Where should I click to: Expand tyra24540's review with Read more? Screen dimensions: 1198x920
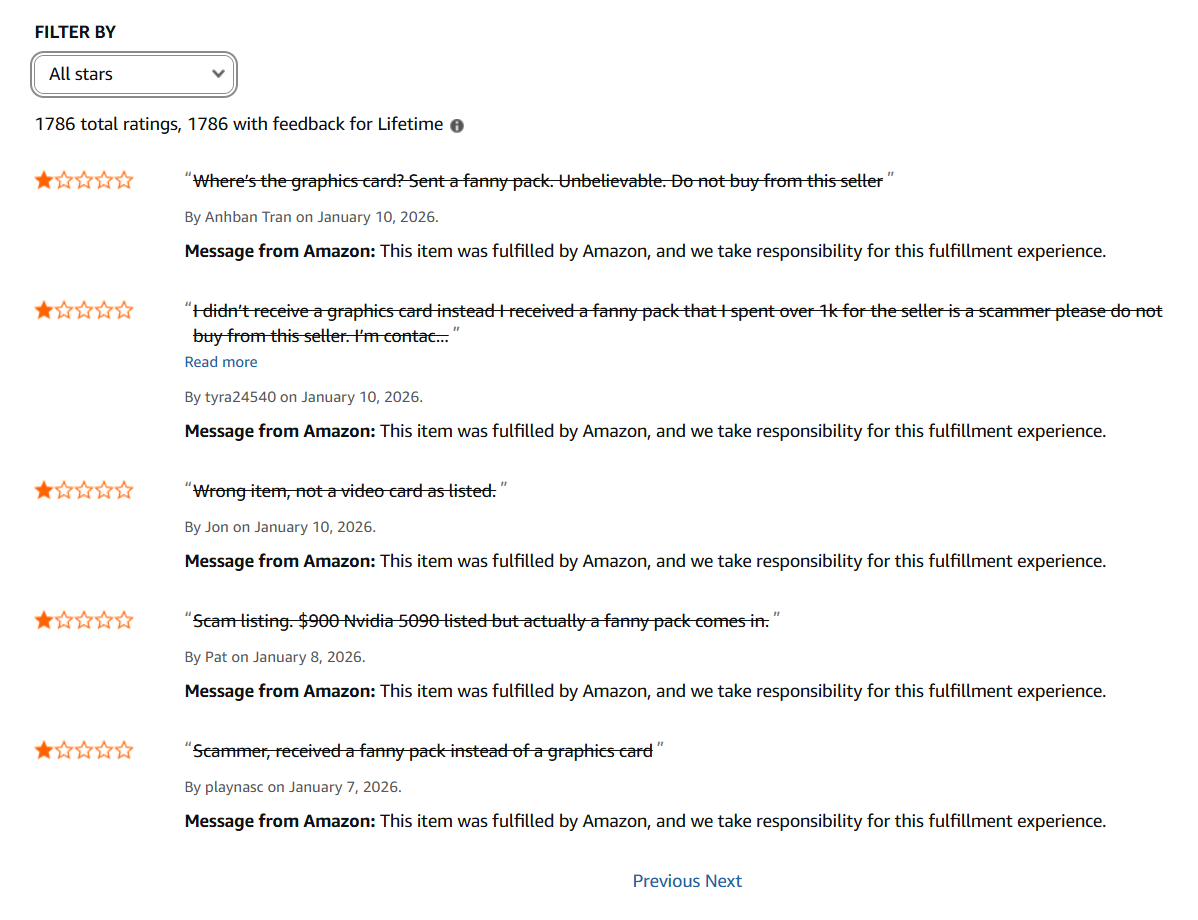221,362
